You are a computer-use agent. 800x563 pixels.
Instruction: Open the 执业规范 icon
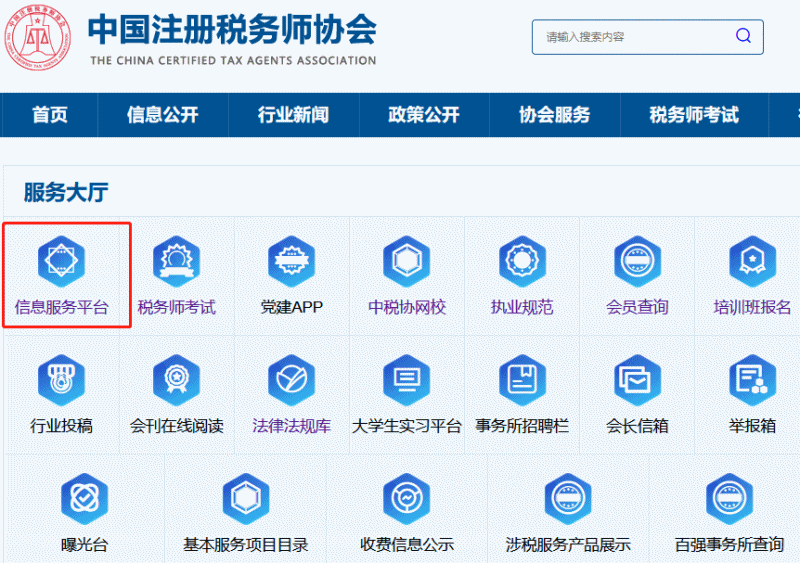coord(521,262)
